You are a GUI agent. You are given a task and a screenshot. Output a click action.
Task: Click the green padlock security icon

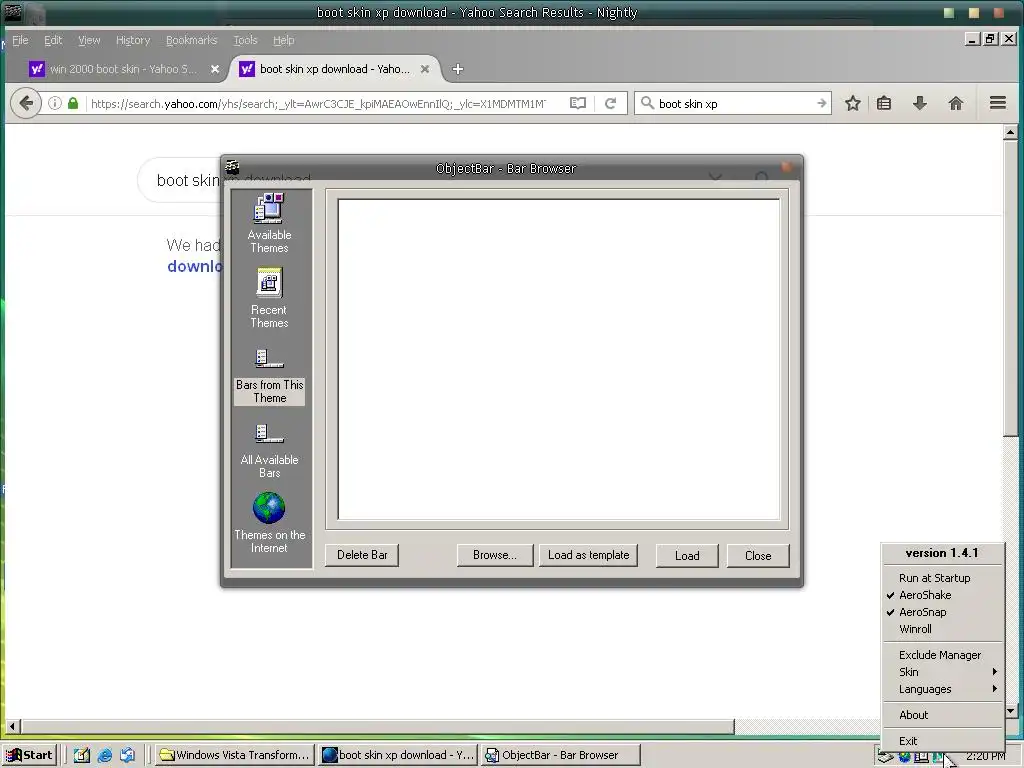pos(73,103)
